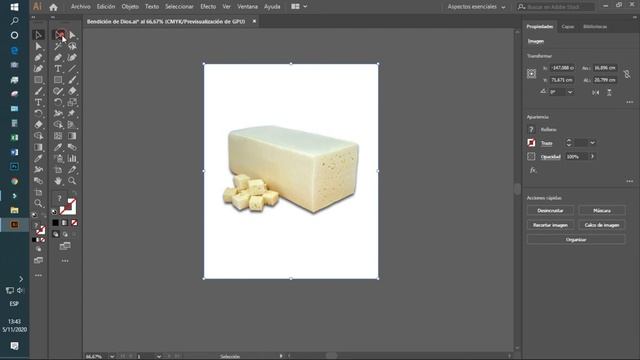The image size is (640, 360).
Task: Select Eyedropper tool in two-column toolbar
Action: [x=58, y=147]
